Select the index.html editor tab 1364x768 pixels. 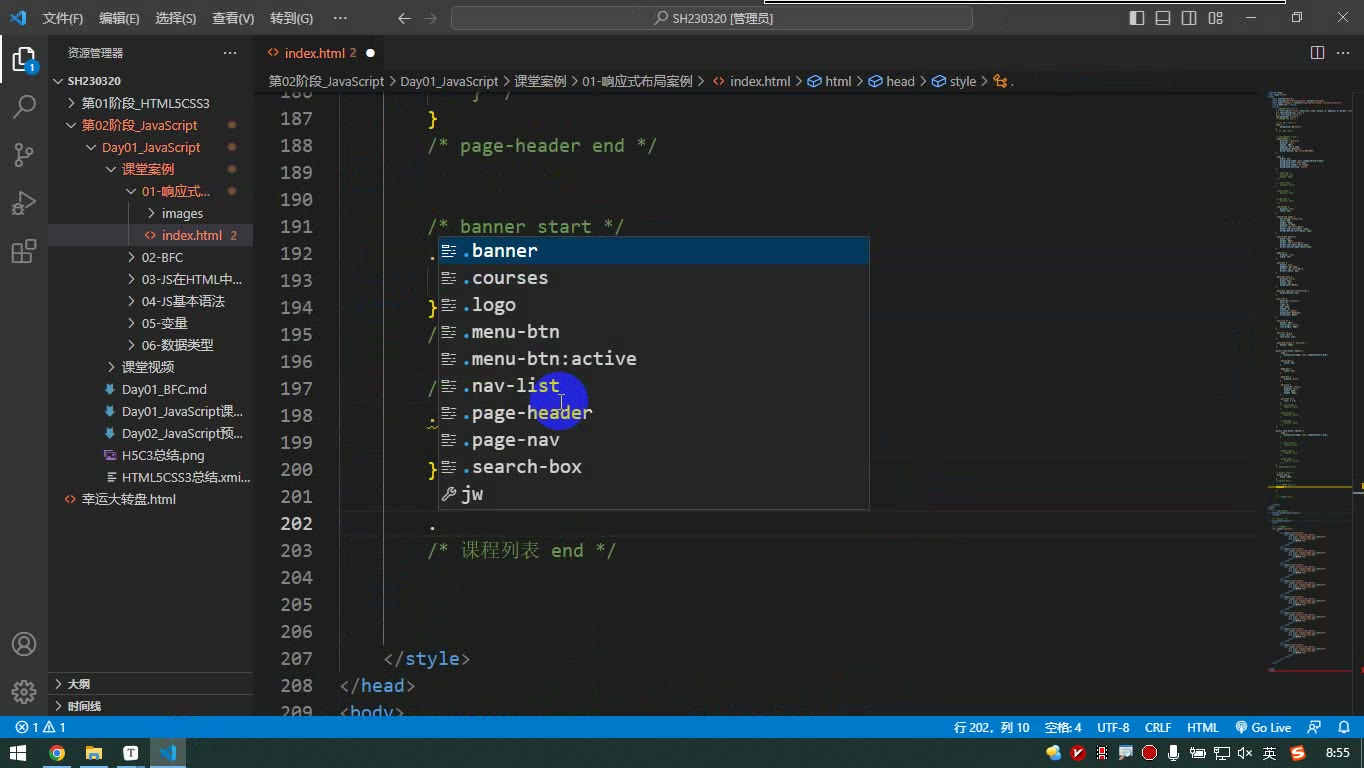315,53
